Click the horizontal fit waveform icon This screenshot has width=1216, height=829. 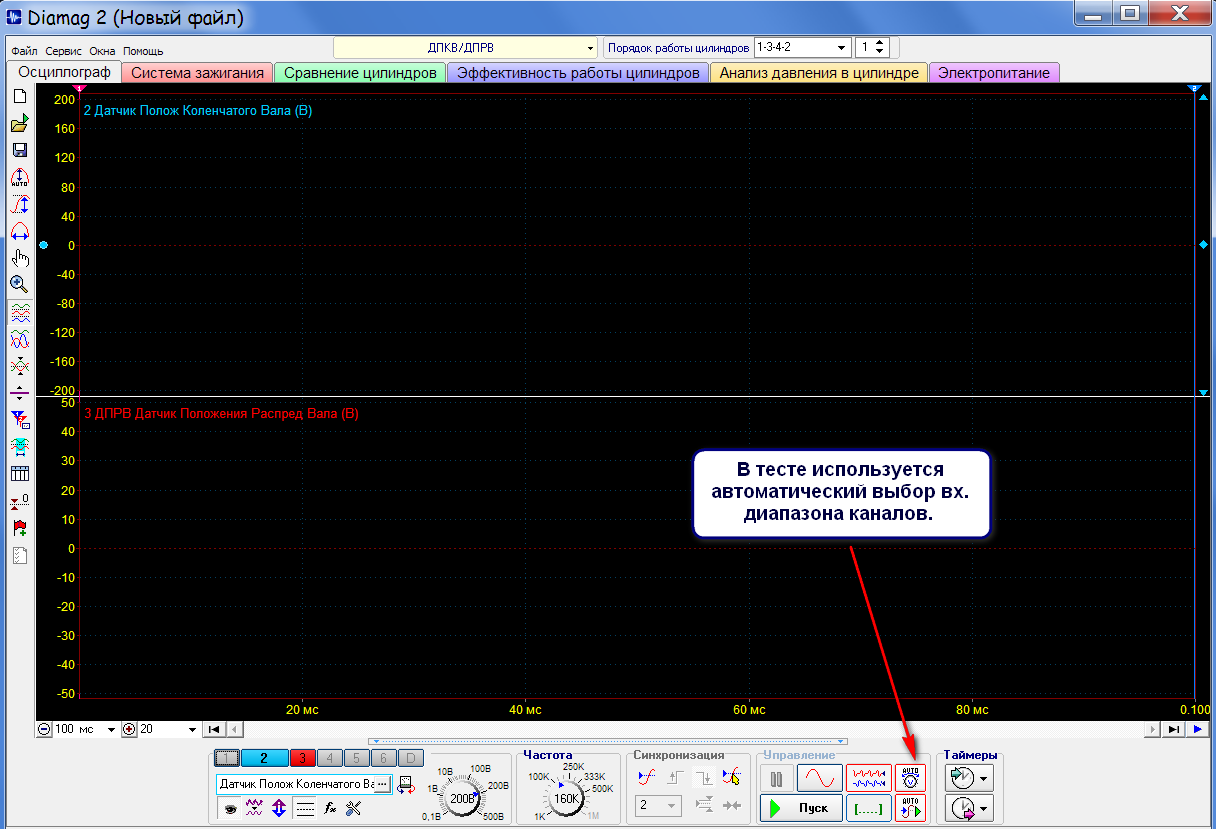point(19,231)
